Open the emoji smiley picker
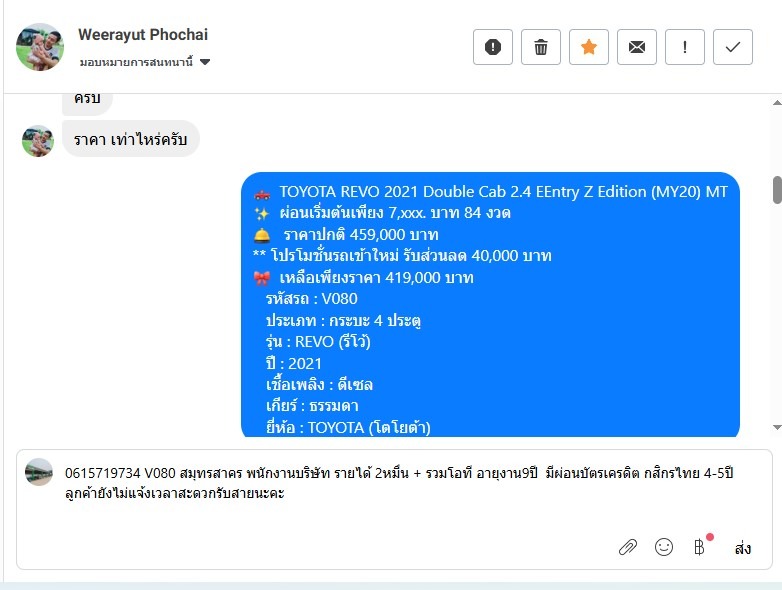 pyautogui.click(x=664, y=547)
